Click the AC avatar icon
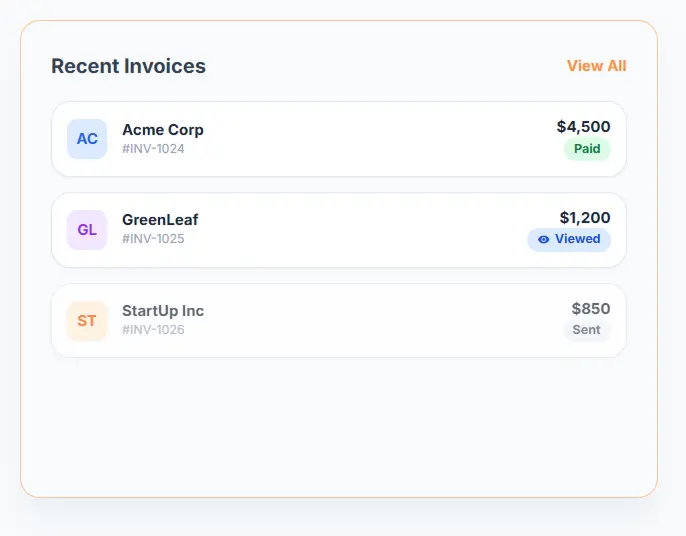This screenshot has width=686, height=536. click(87, 139)
